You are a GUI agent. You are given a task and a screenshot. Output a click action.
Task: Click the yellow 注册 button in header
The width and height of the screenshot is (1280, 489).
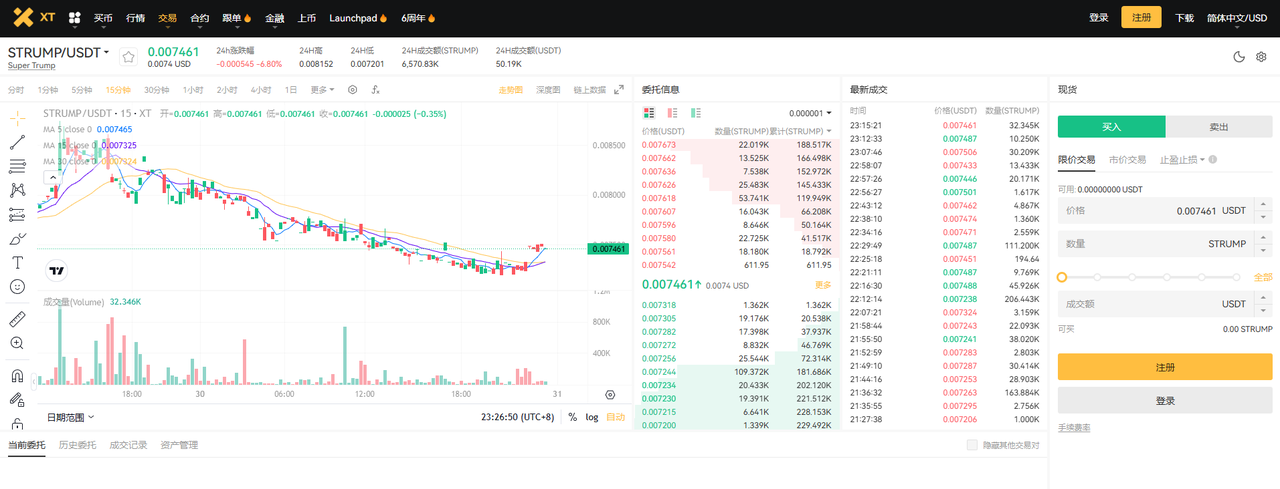1141,18
